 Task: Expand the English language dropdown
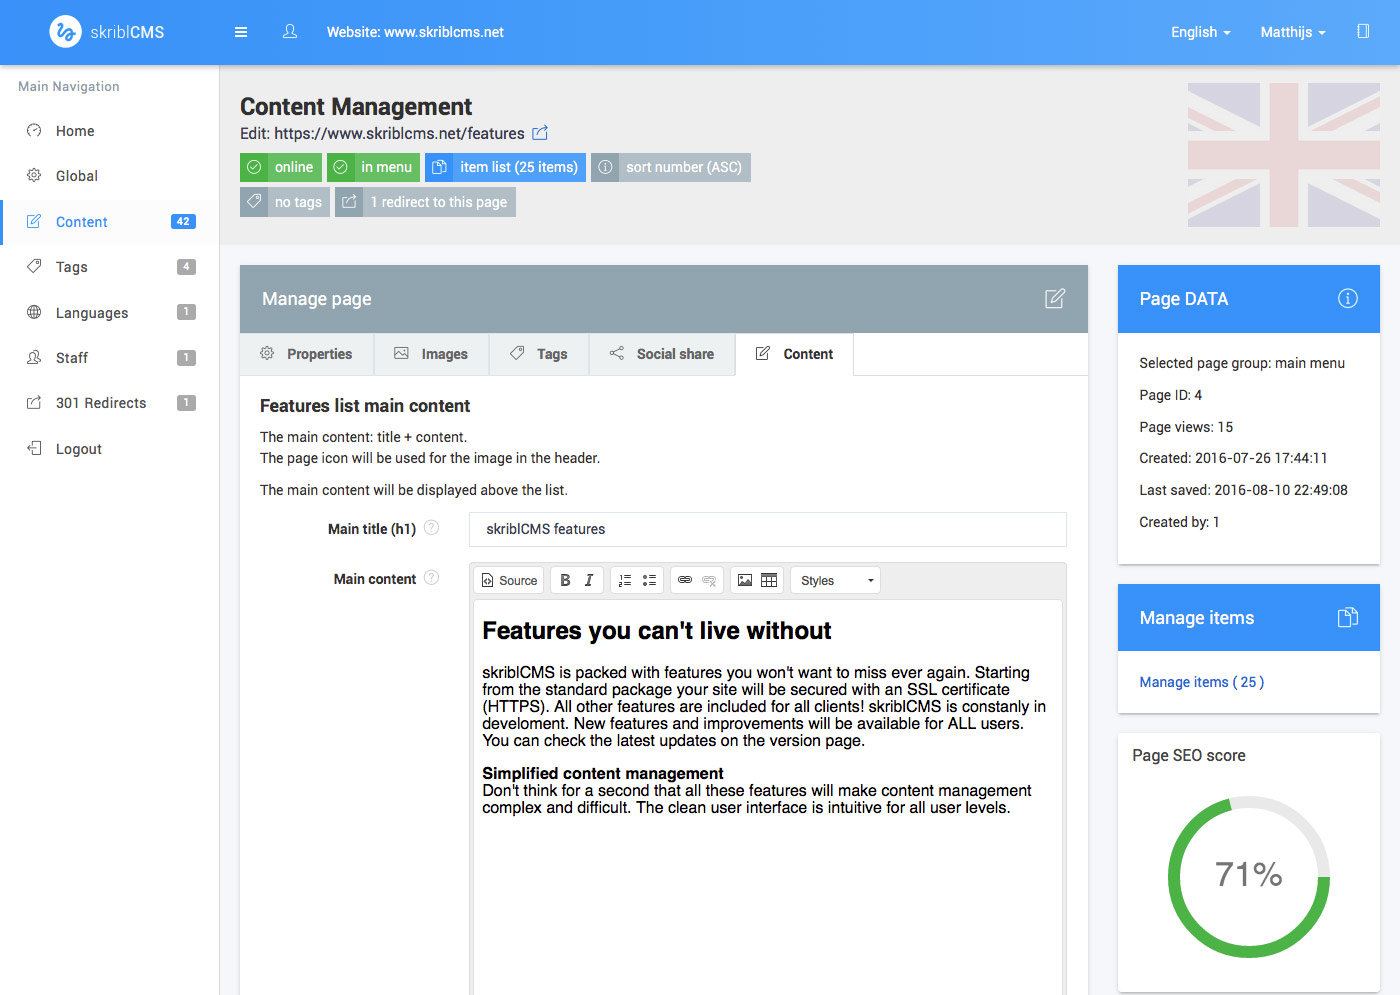1200,32
